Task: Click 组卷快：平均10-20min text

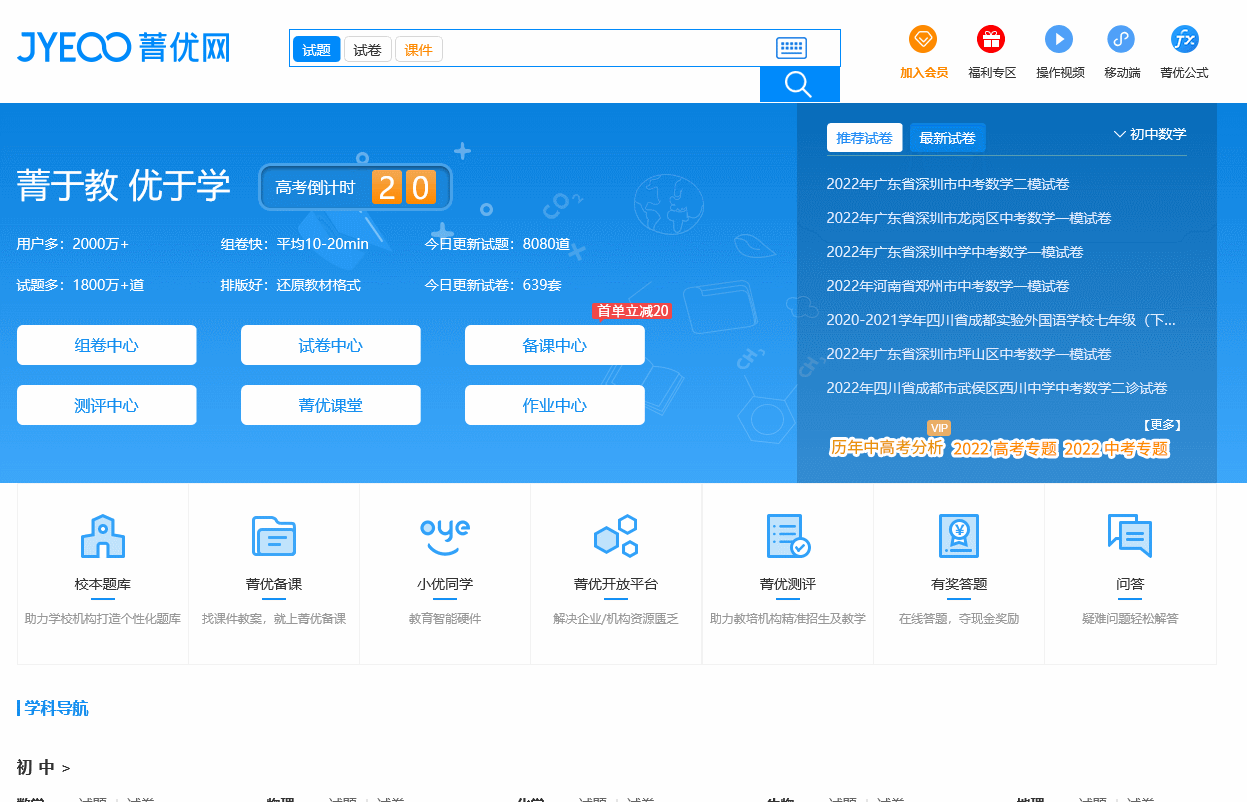Action: click(295, 244)
